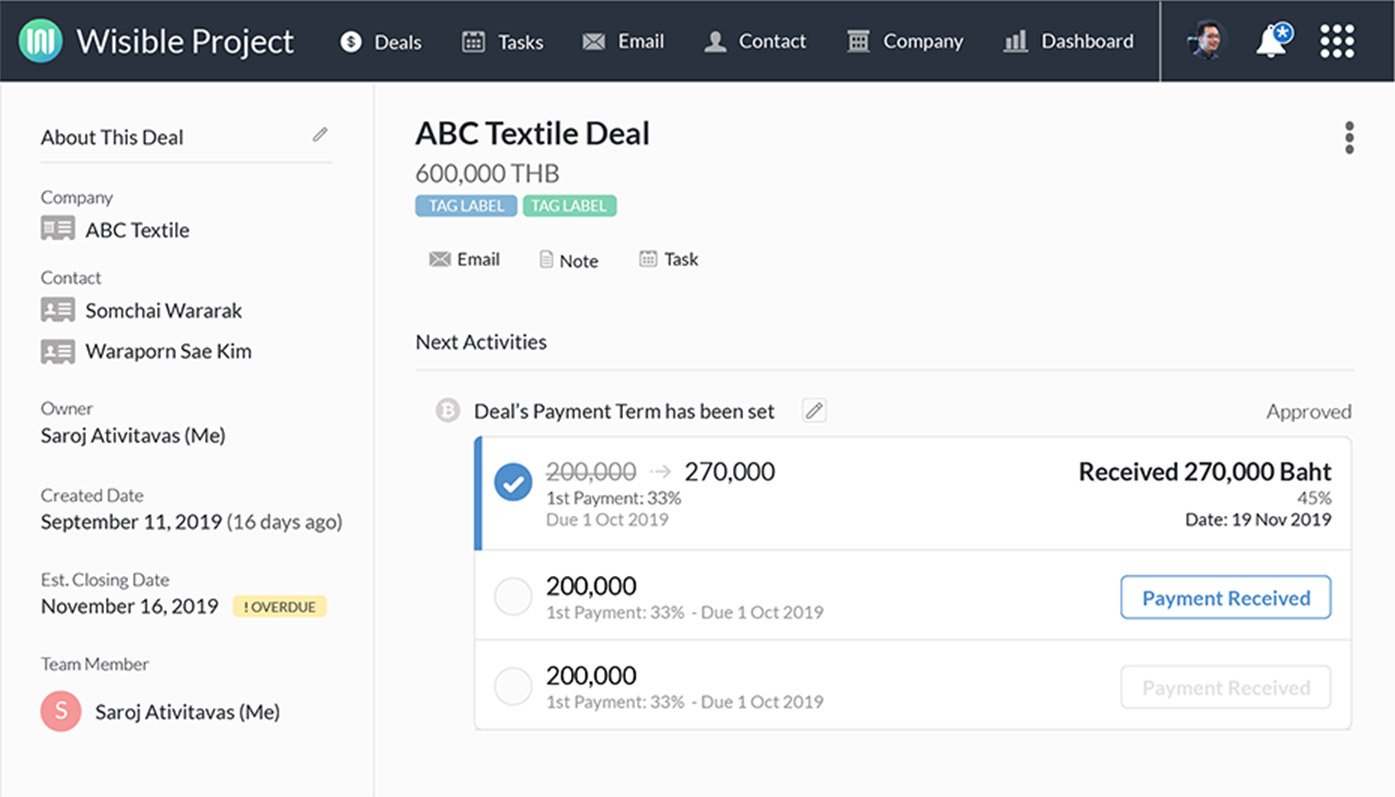Check the third 200,000 payment circle
1395x797 pixels.
point(513,687)
